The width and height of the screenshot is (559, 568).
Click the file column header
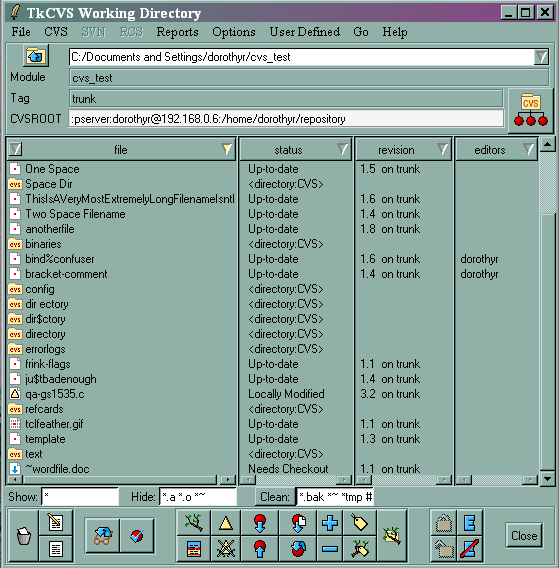121,150
